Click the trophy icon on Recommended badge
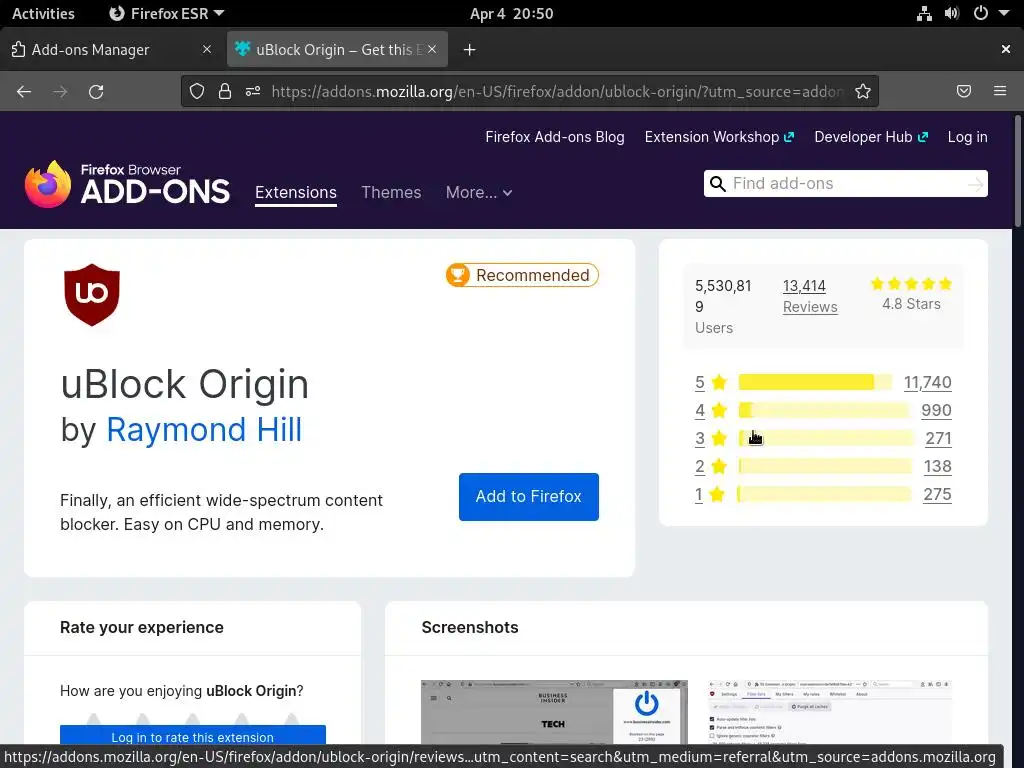1024x768 pixels. 458,275
